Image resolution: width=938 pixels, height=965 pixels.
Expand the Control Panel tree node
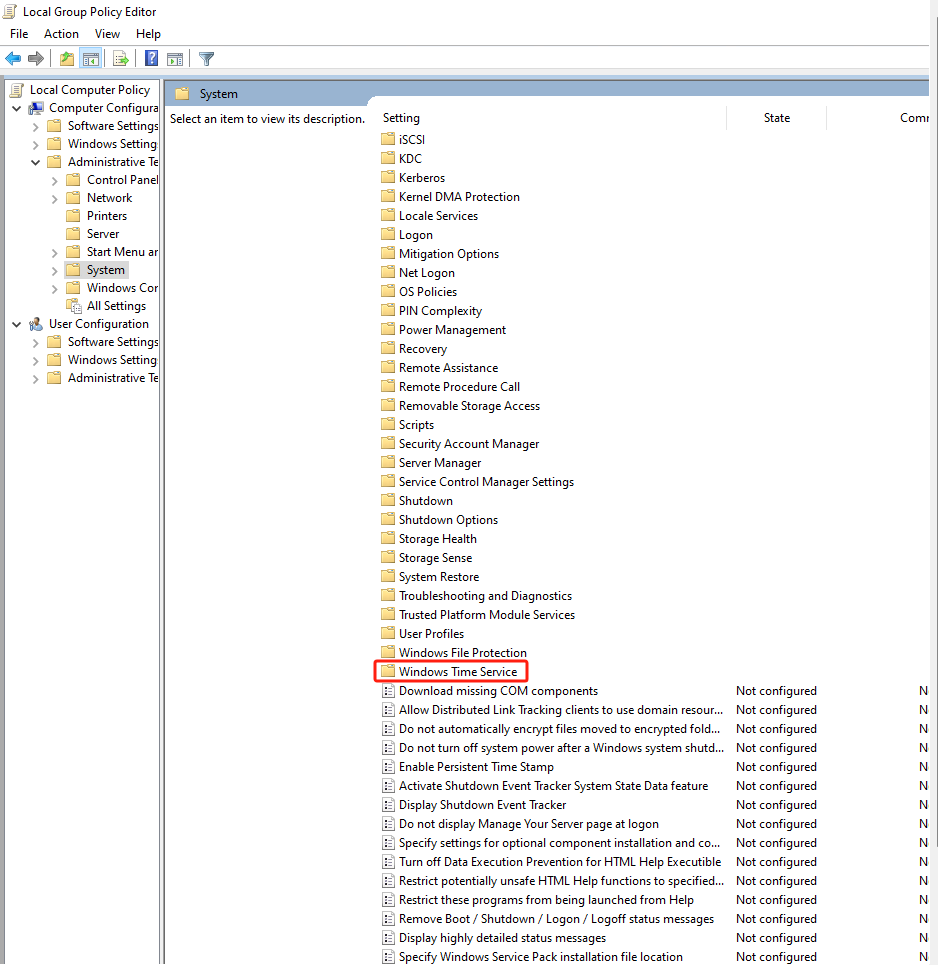(x=55, y=180)
